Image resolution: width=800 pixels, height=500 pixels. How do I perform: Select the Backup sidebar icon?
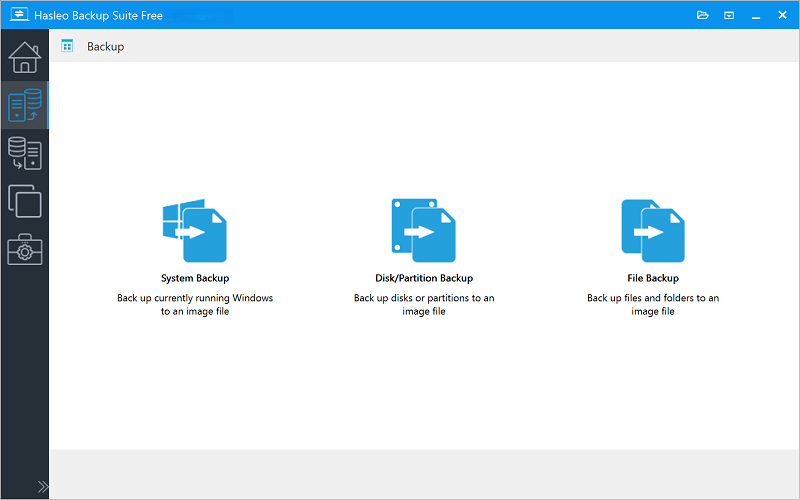point(24,105)
